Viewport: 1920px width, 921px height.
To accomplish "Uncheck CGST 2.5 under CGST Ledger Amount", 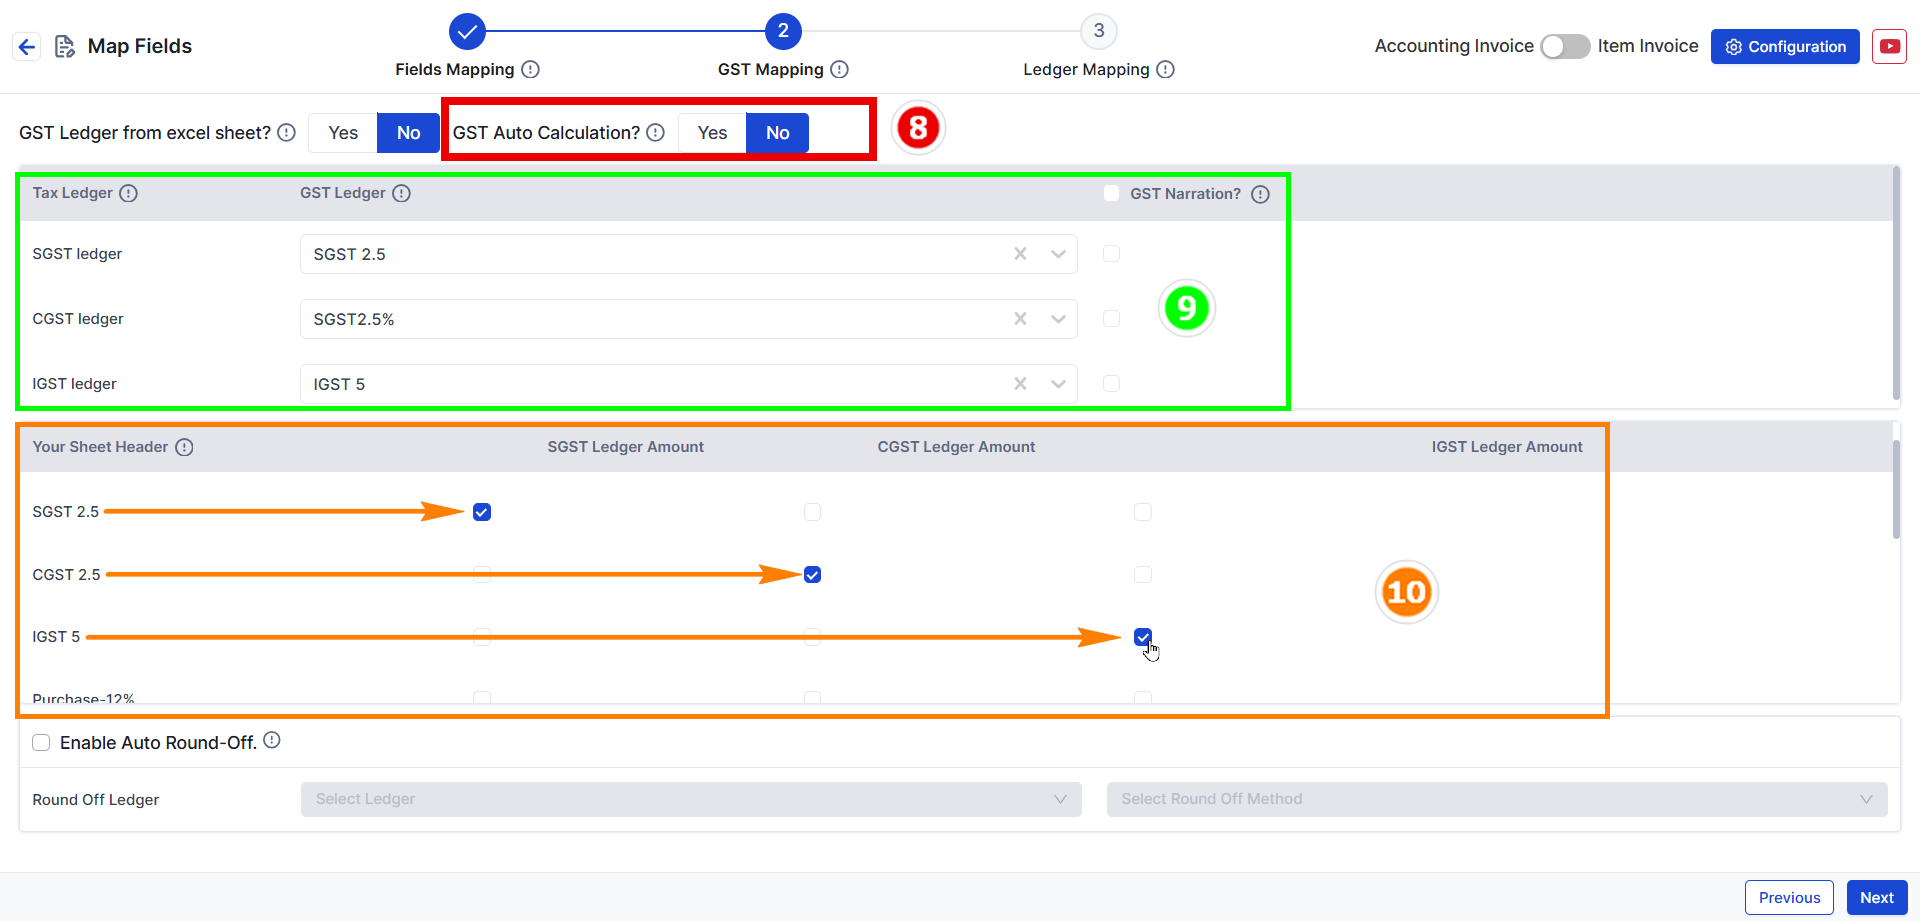I will coord(812,575).
